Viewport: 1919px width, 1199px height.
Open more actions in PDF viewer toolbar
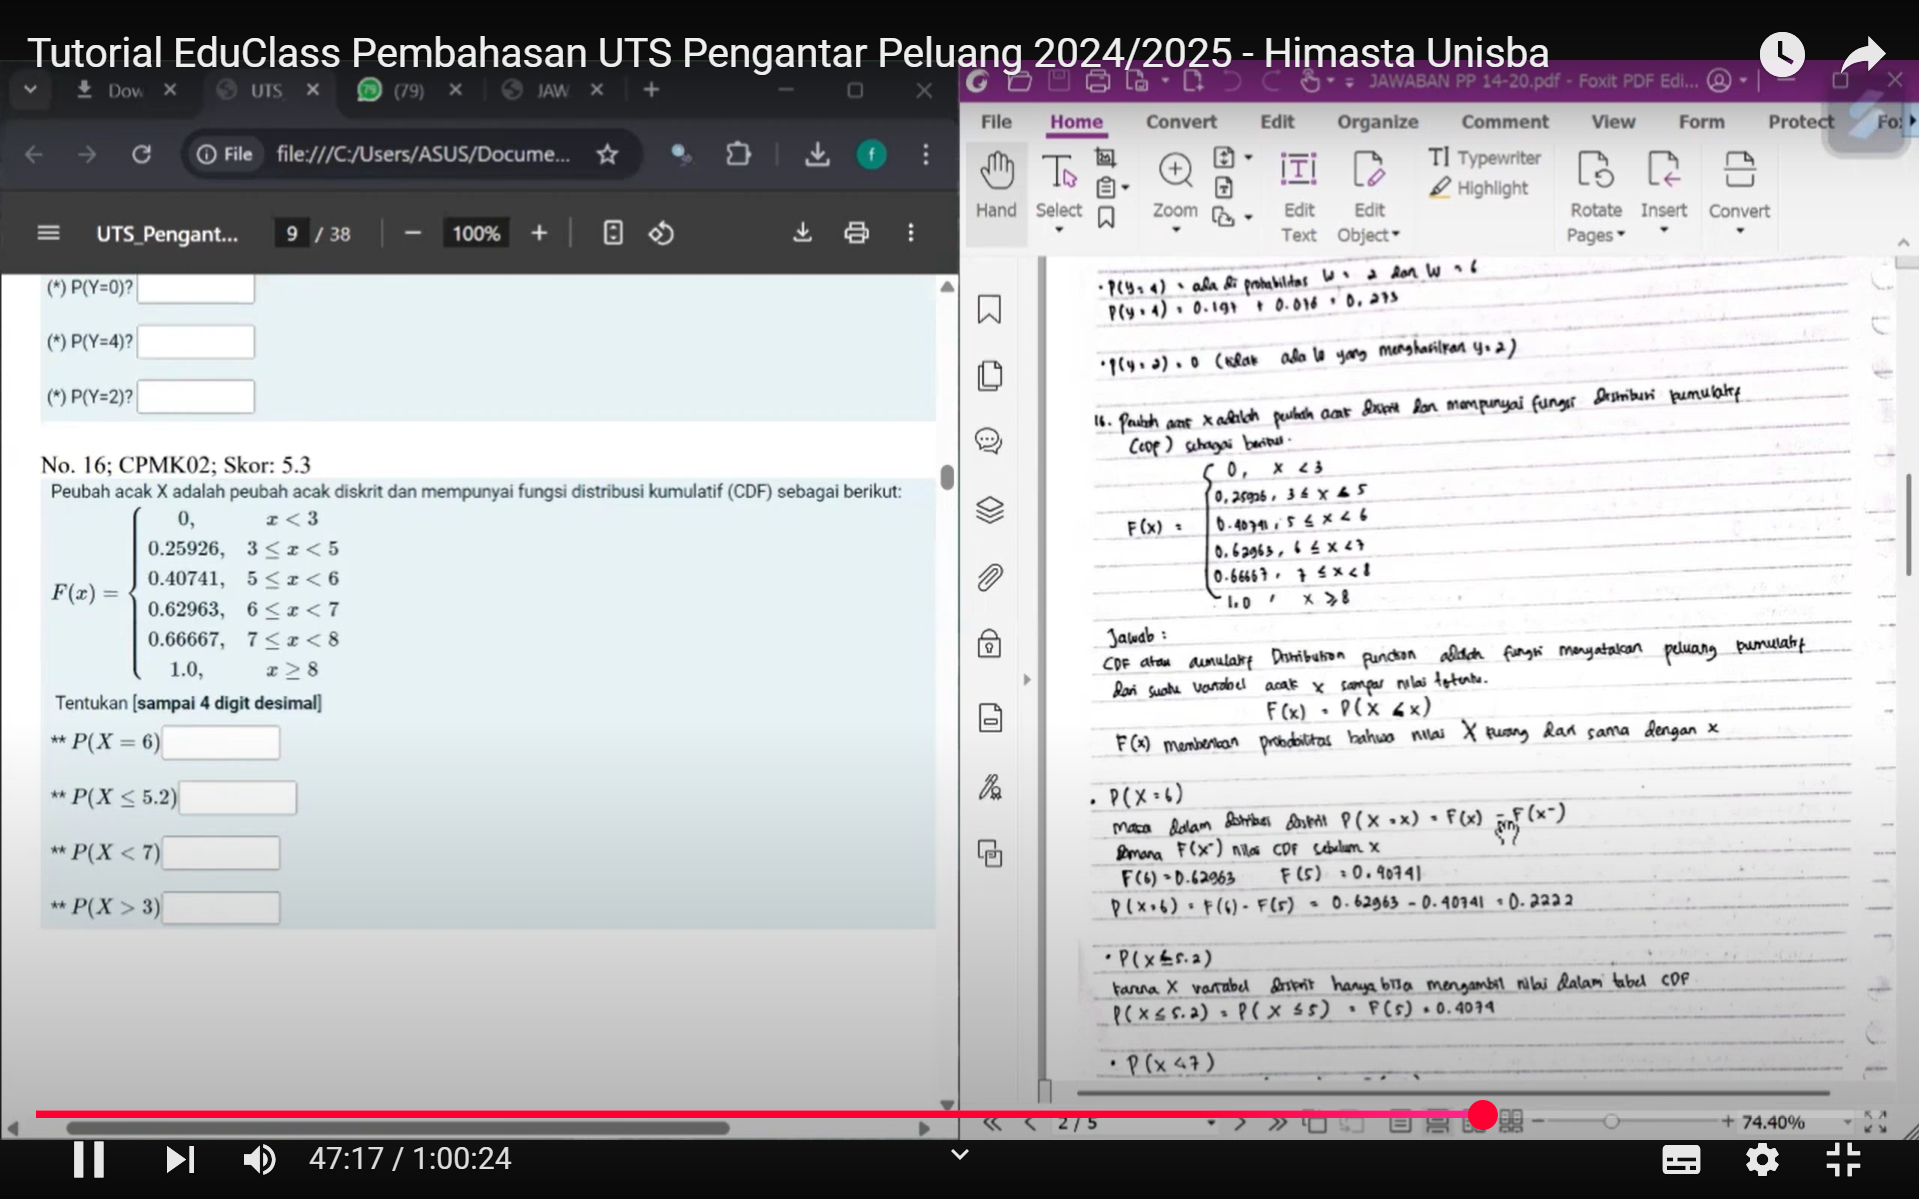(x=910, y=234)
